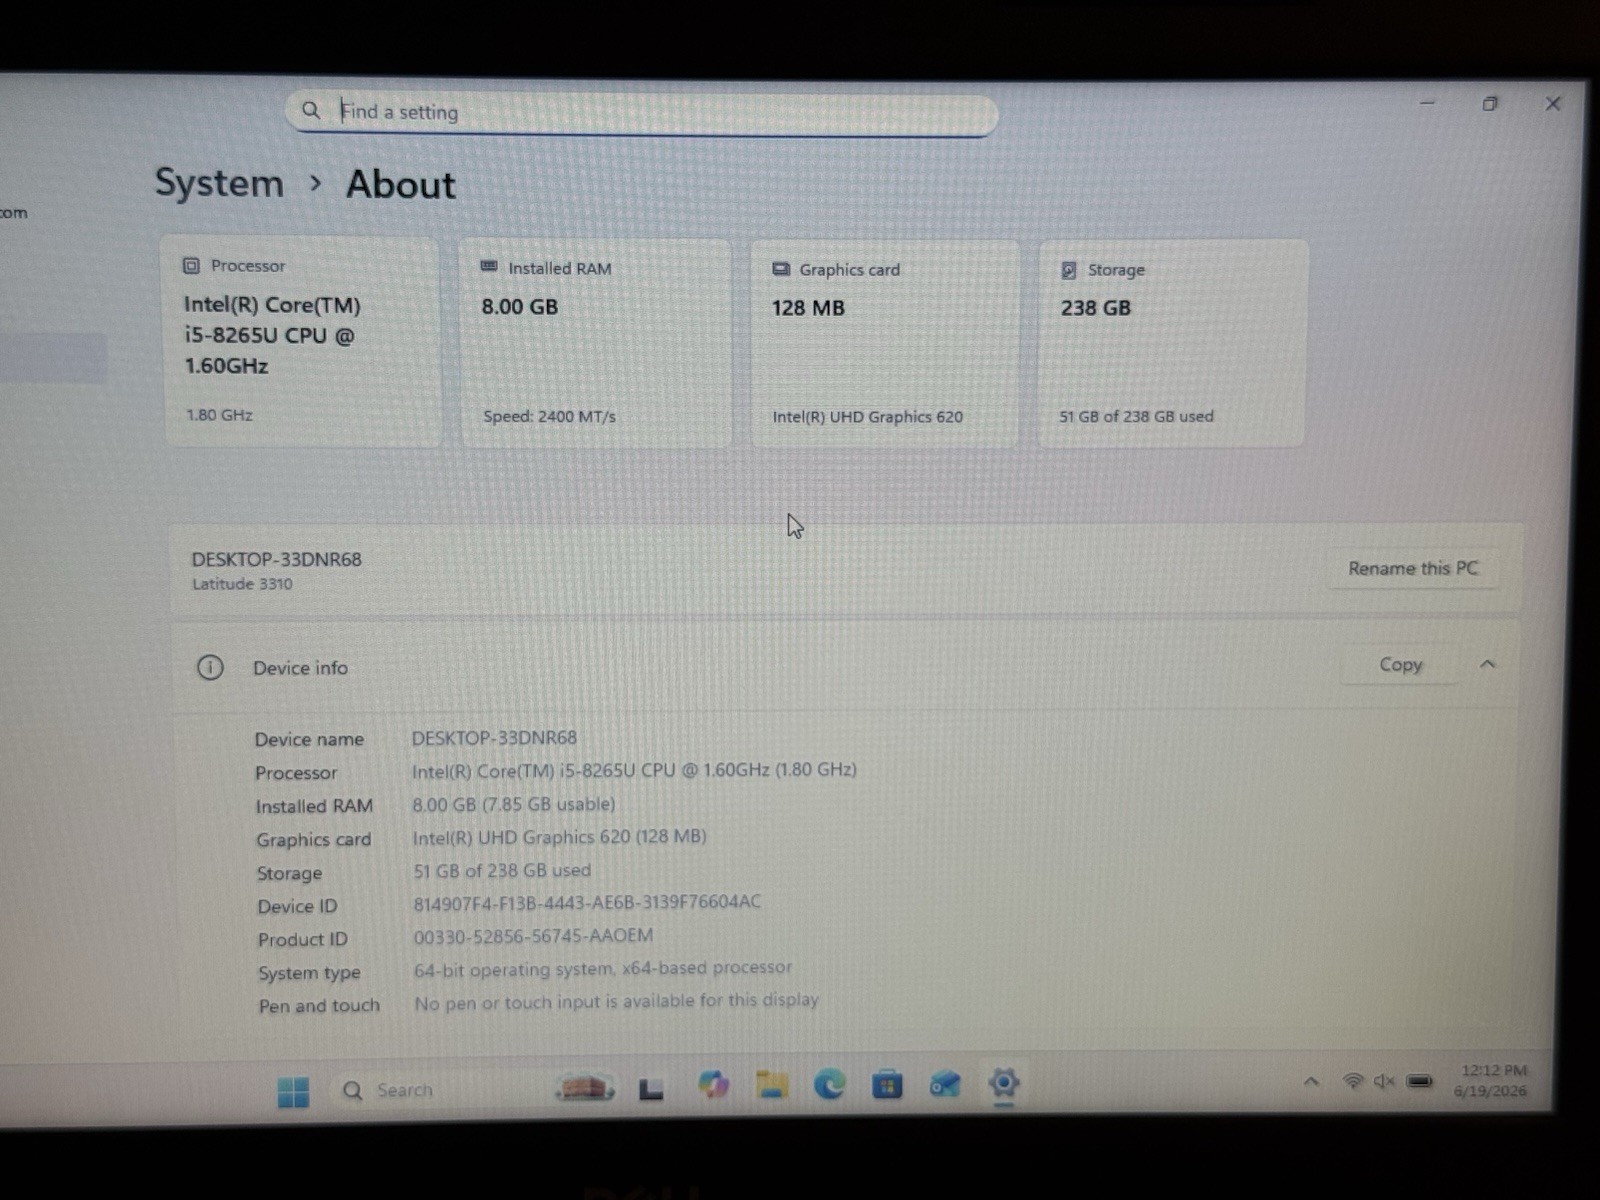Image resolution: width=1600 pixels, height=1200 pixels.
Task: Close the Settings window
Action: [1552, 103]
